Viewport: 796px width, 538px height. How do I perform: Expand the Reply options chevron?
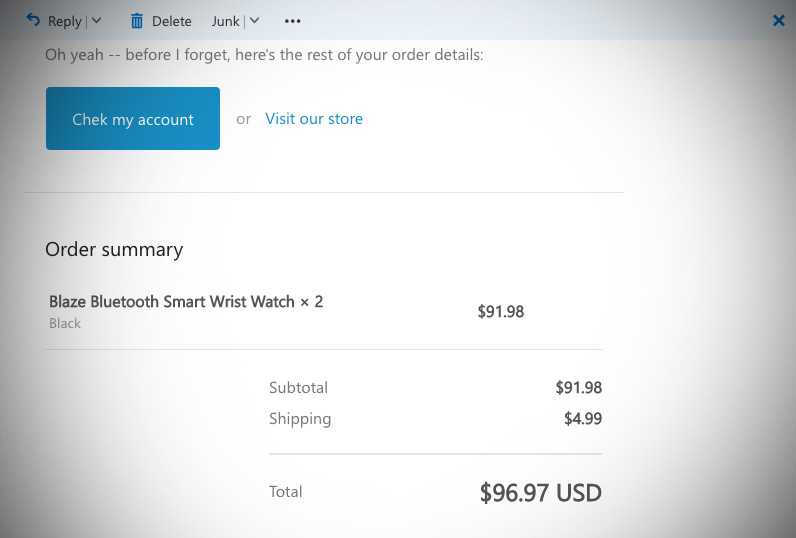coord(96,20)
